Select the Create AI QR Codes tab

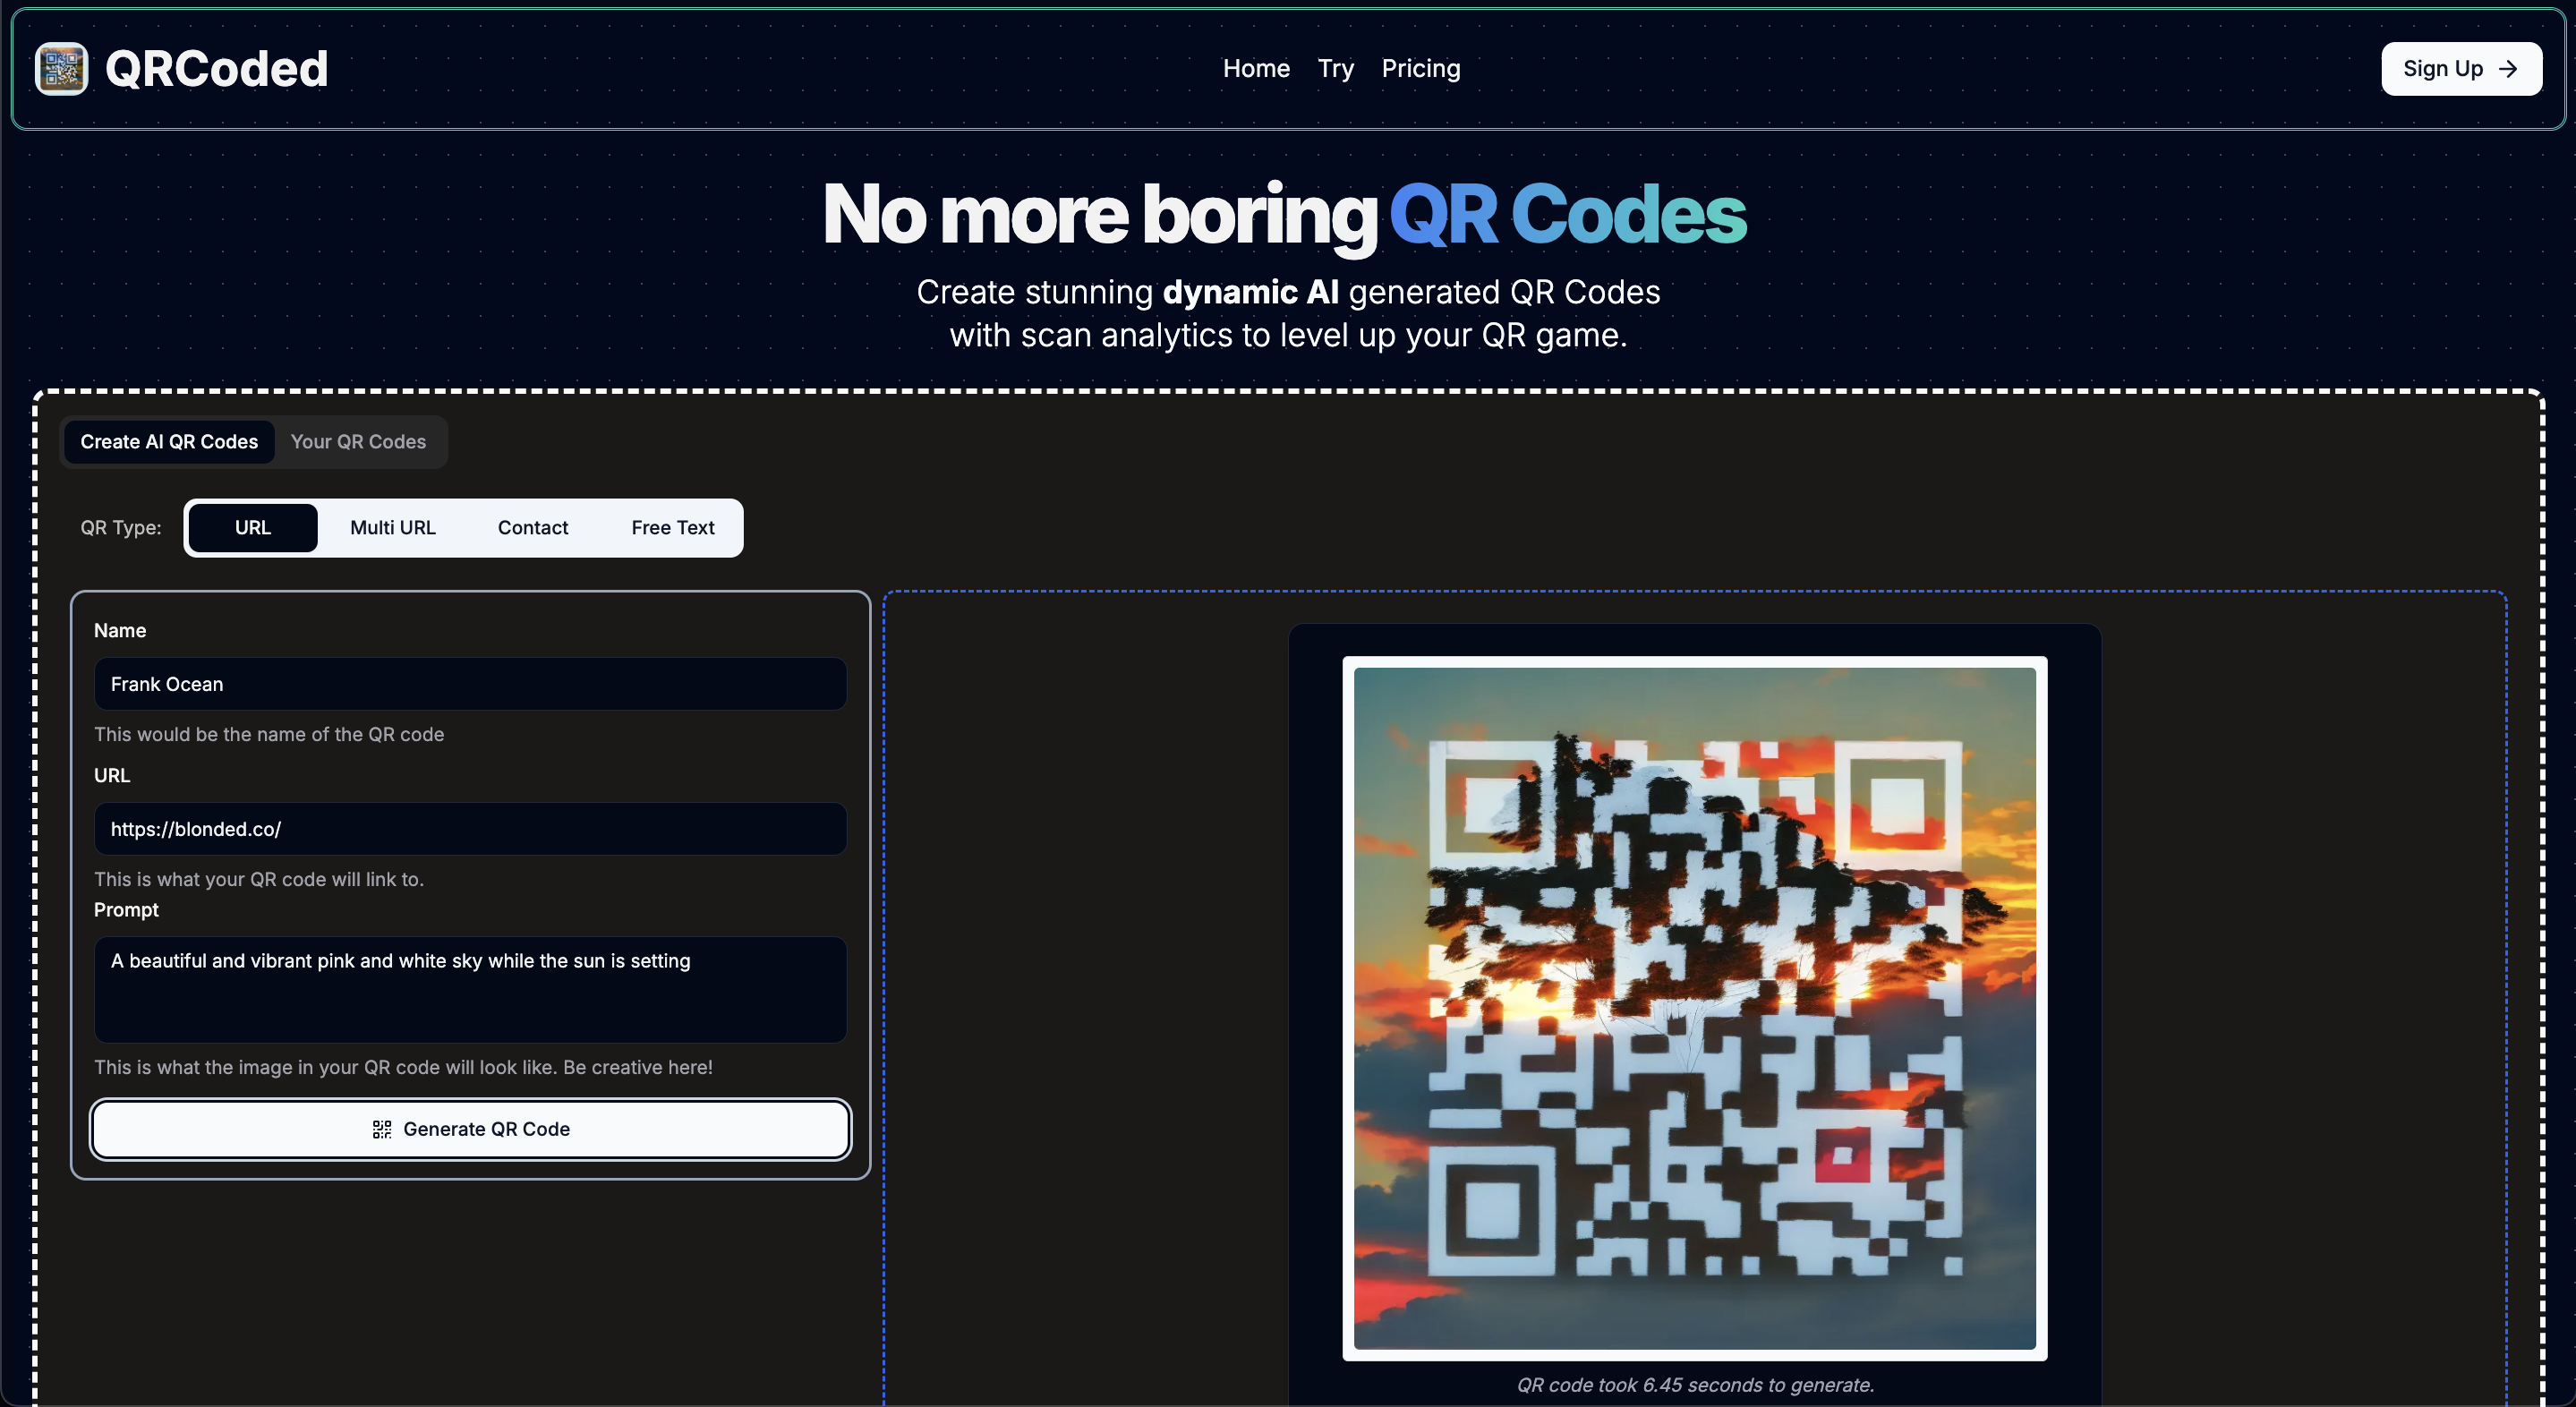pyautogui.click(x=168, y=441)
